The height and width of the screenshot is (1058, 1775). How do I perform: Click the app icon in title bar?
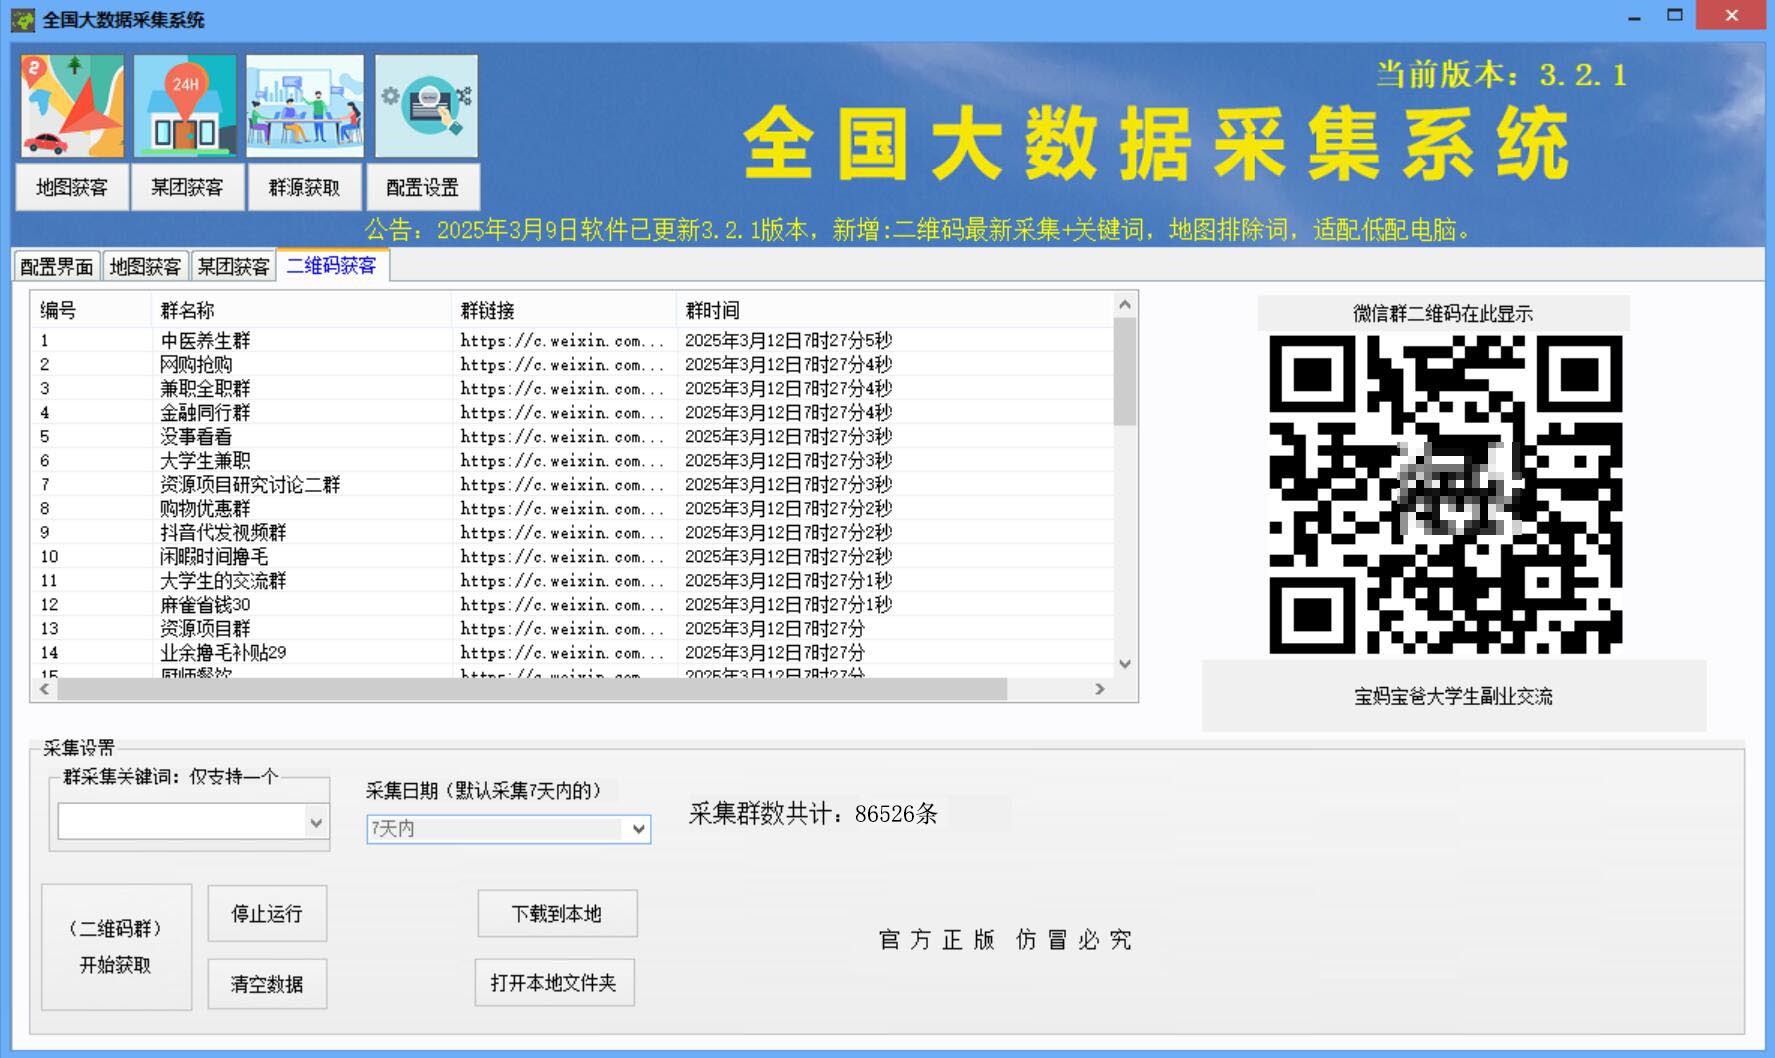(x=22, y=19)
